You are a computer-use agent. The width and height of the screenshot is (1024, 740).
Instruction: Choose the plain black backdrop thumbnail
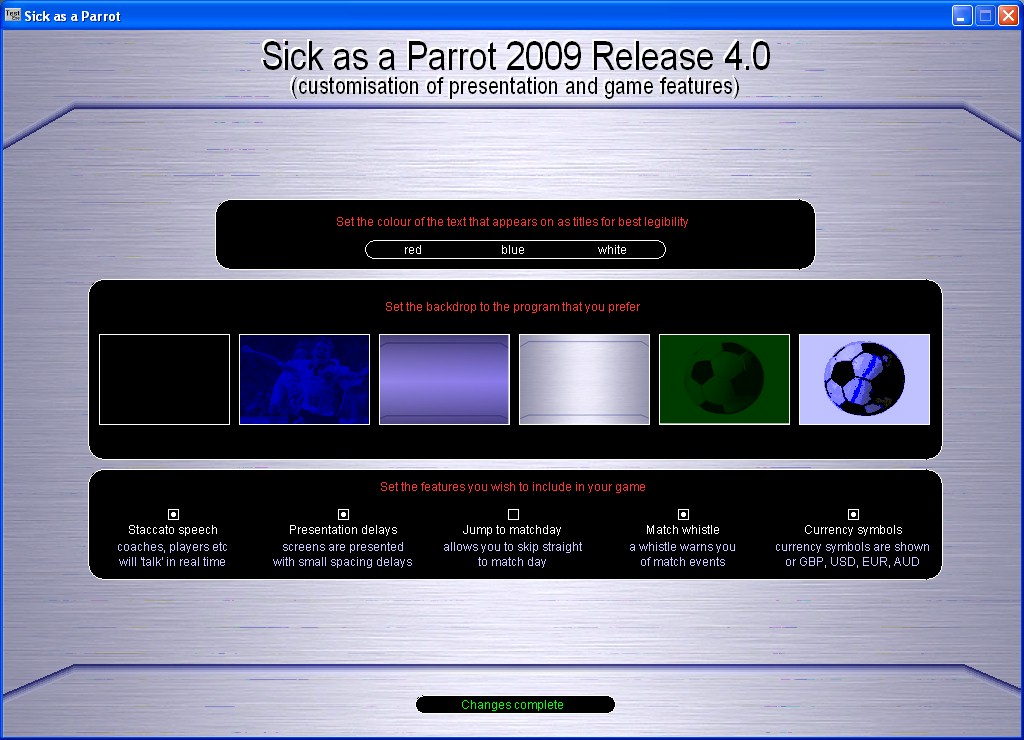click(x=165, y=379)
